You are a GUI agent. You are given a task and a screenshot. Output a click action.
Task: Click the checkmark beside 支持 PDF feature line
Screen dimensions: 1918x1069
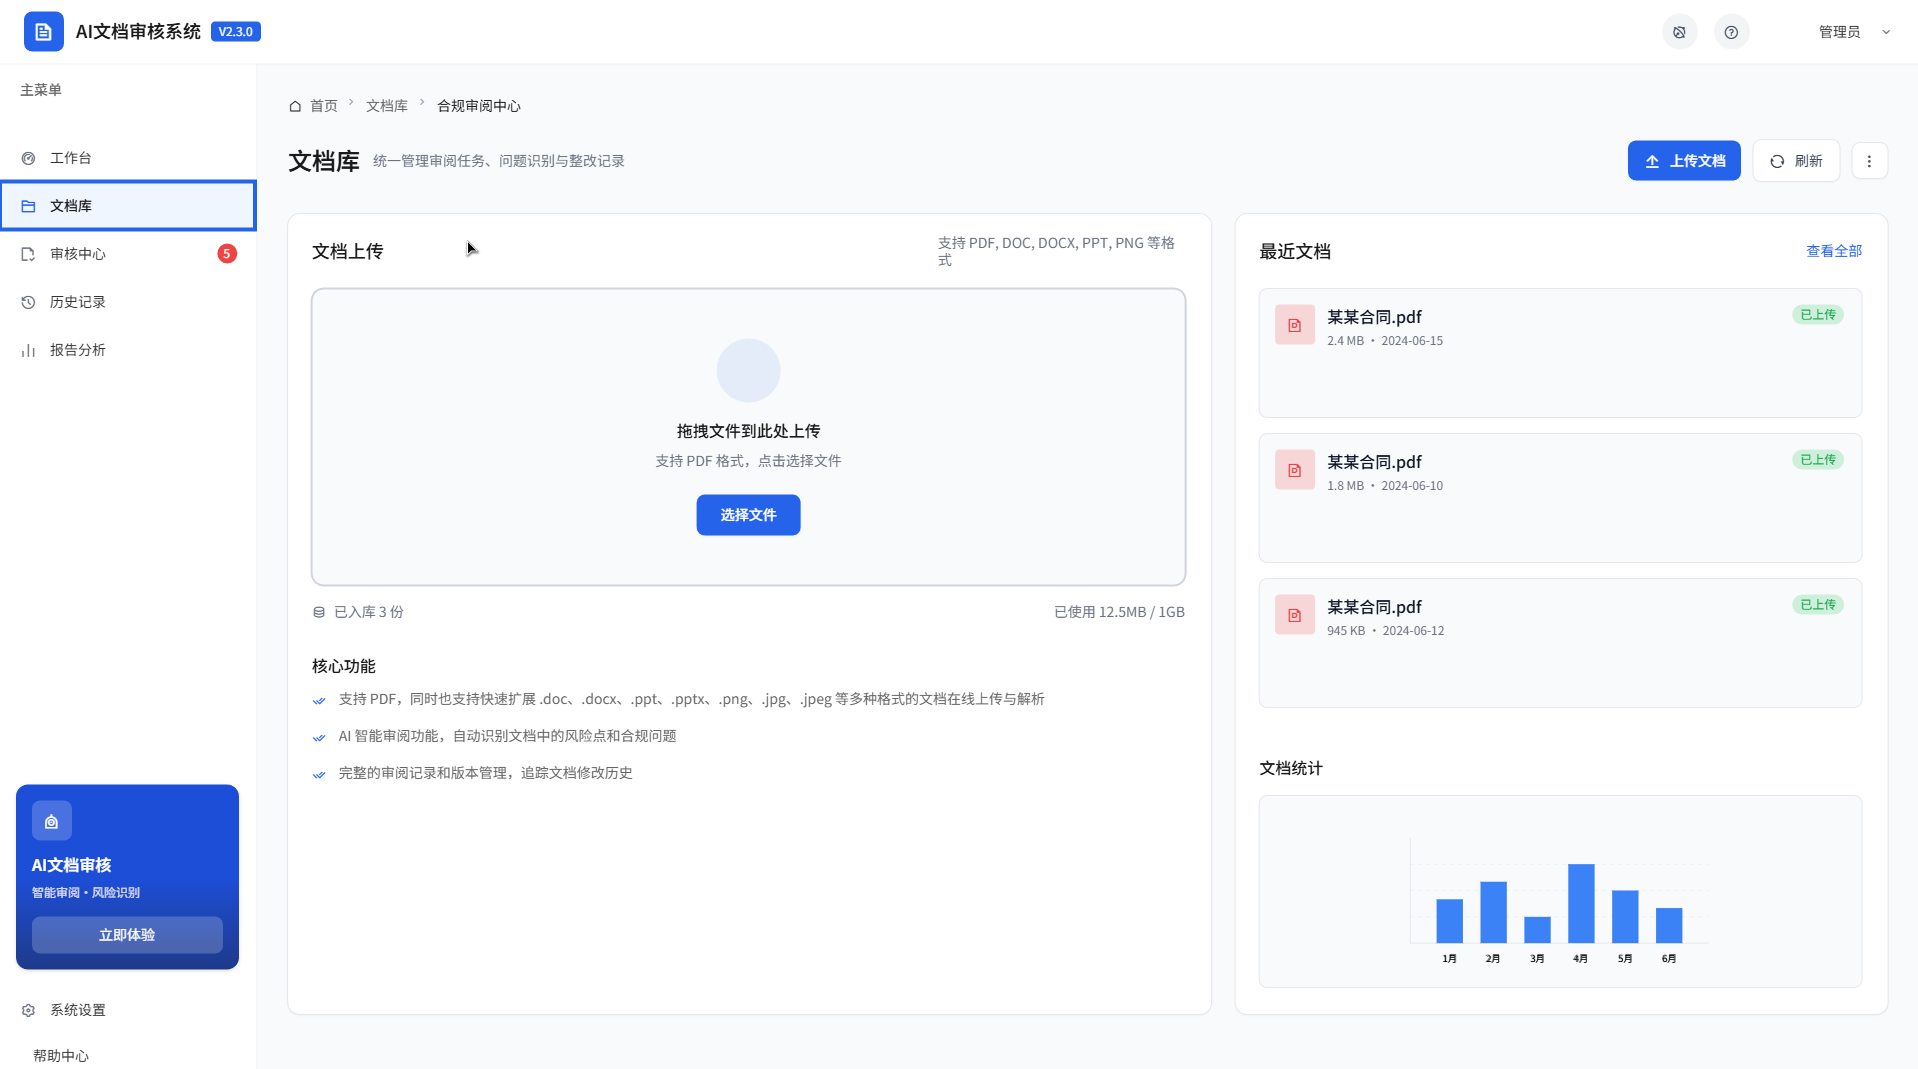319,700
